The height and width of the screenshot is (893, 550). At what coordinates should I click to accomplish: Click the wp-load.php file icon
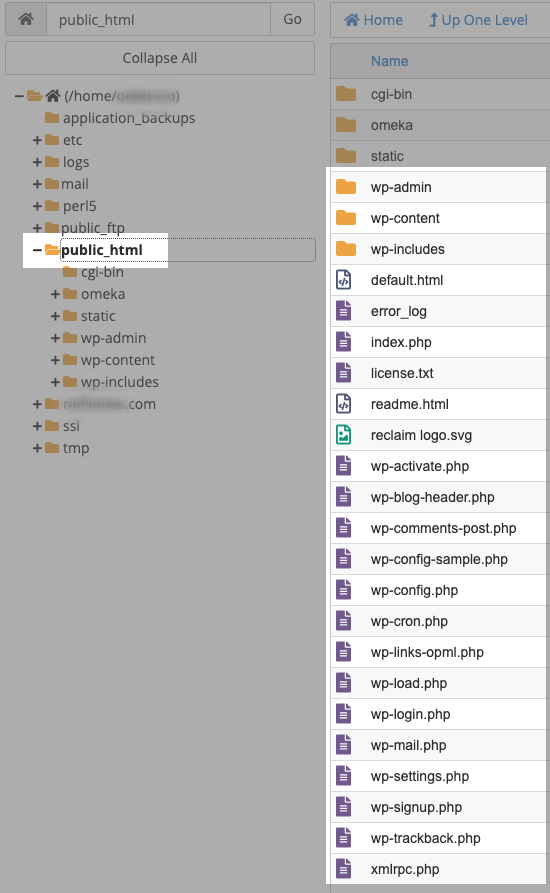(343, 683)
